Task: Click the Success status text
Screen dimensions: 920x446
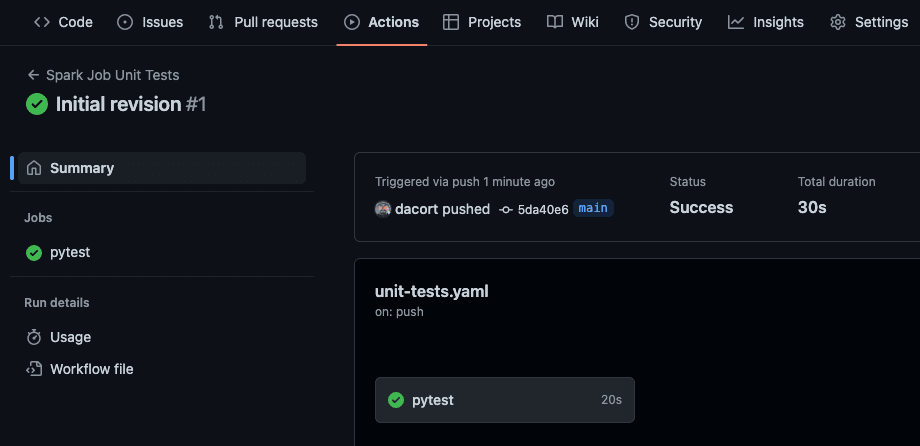Action: coord(701,208)
